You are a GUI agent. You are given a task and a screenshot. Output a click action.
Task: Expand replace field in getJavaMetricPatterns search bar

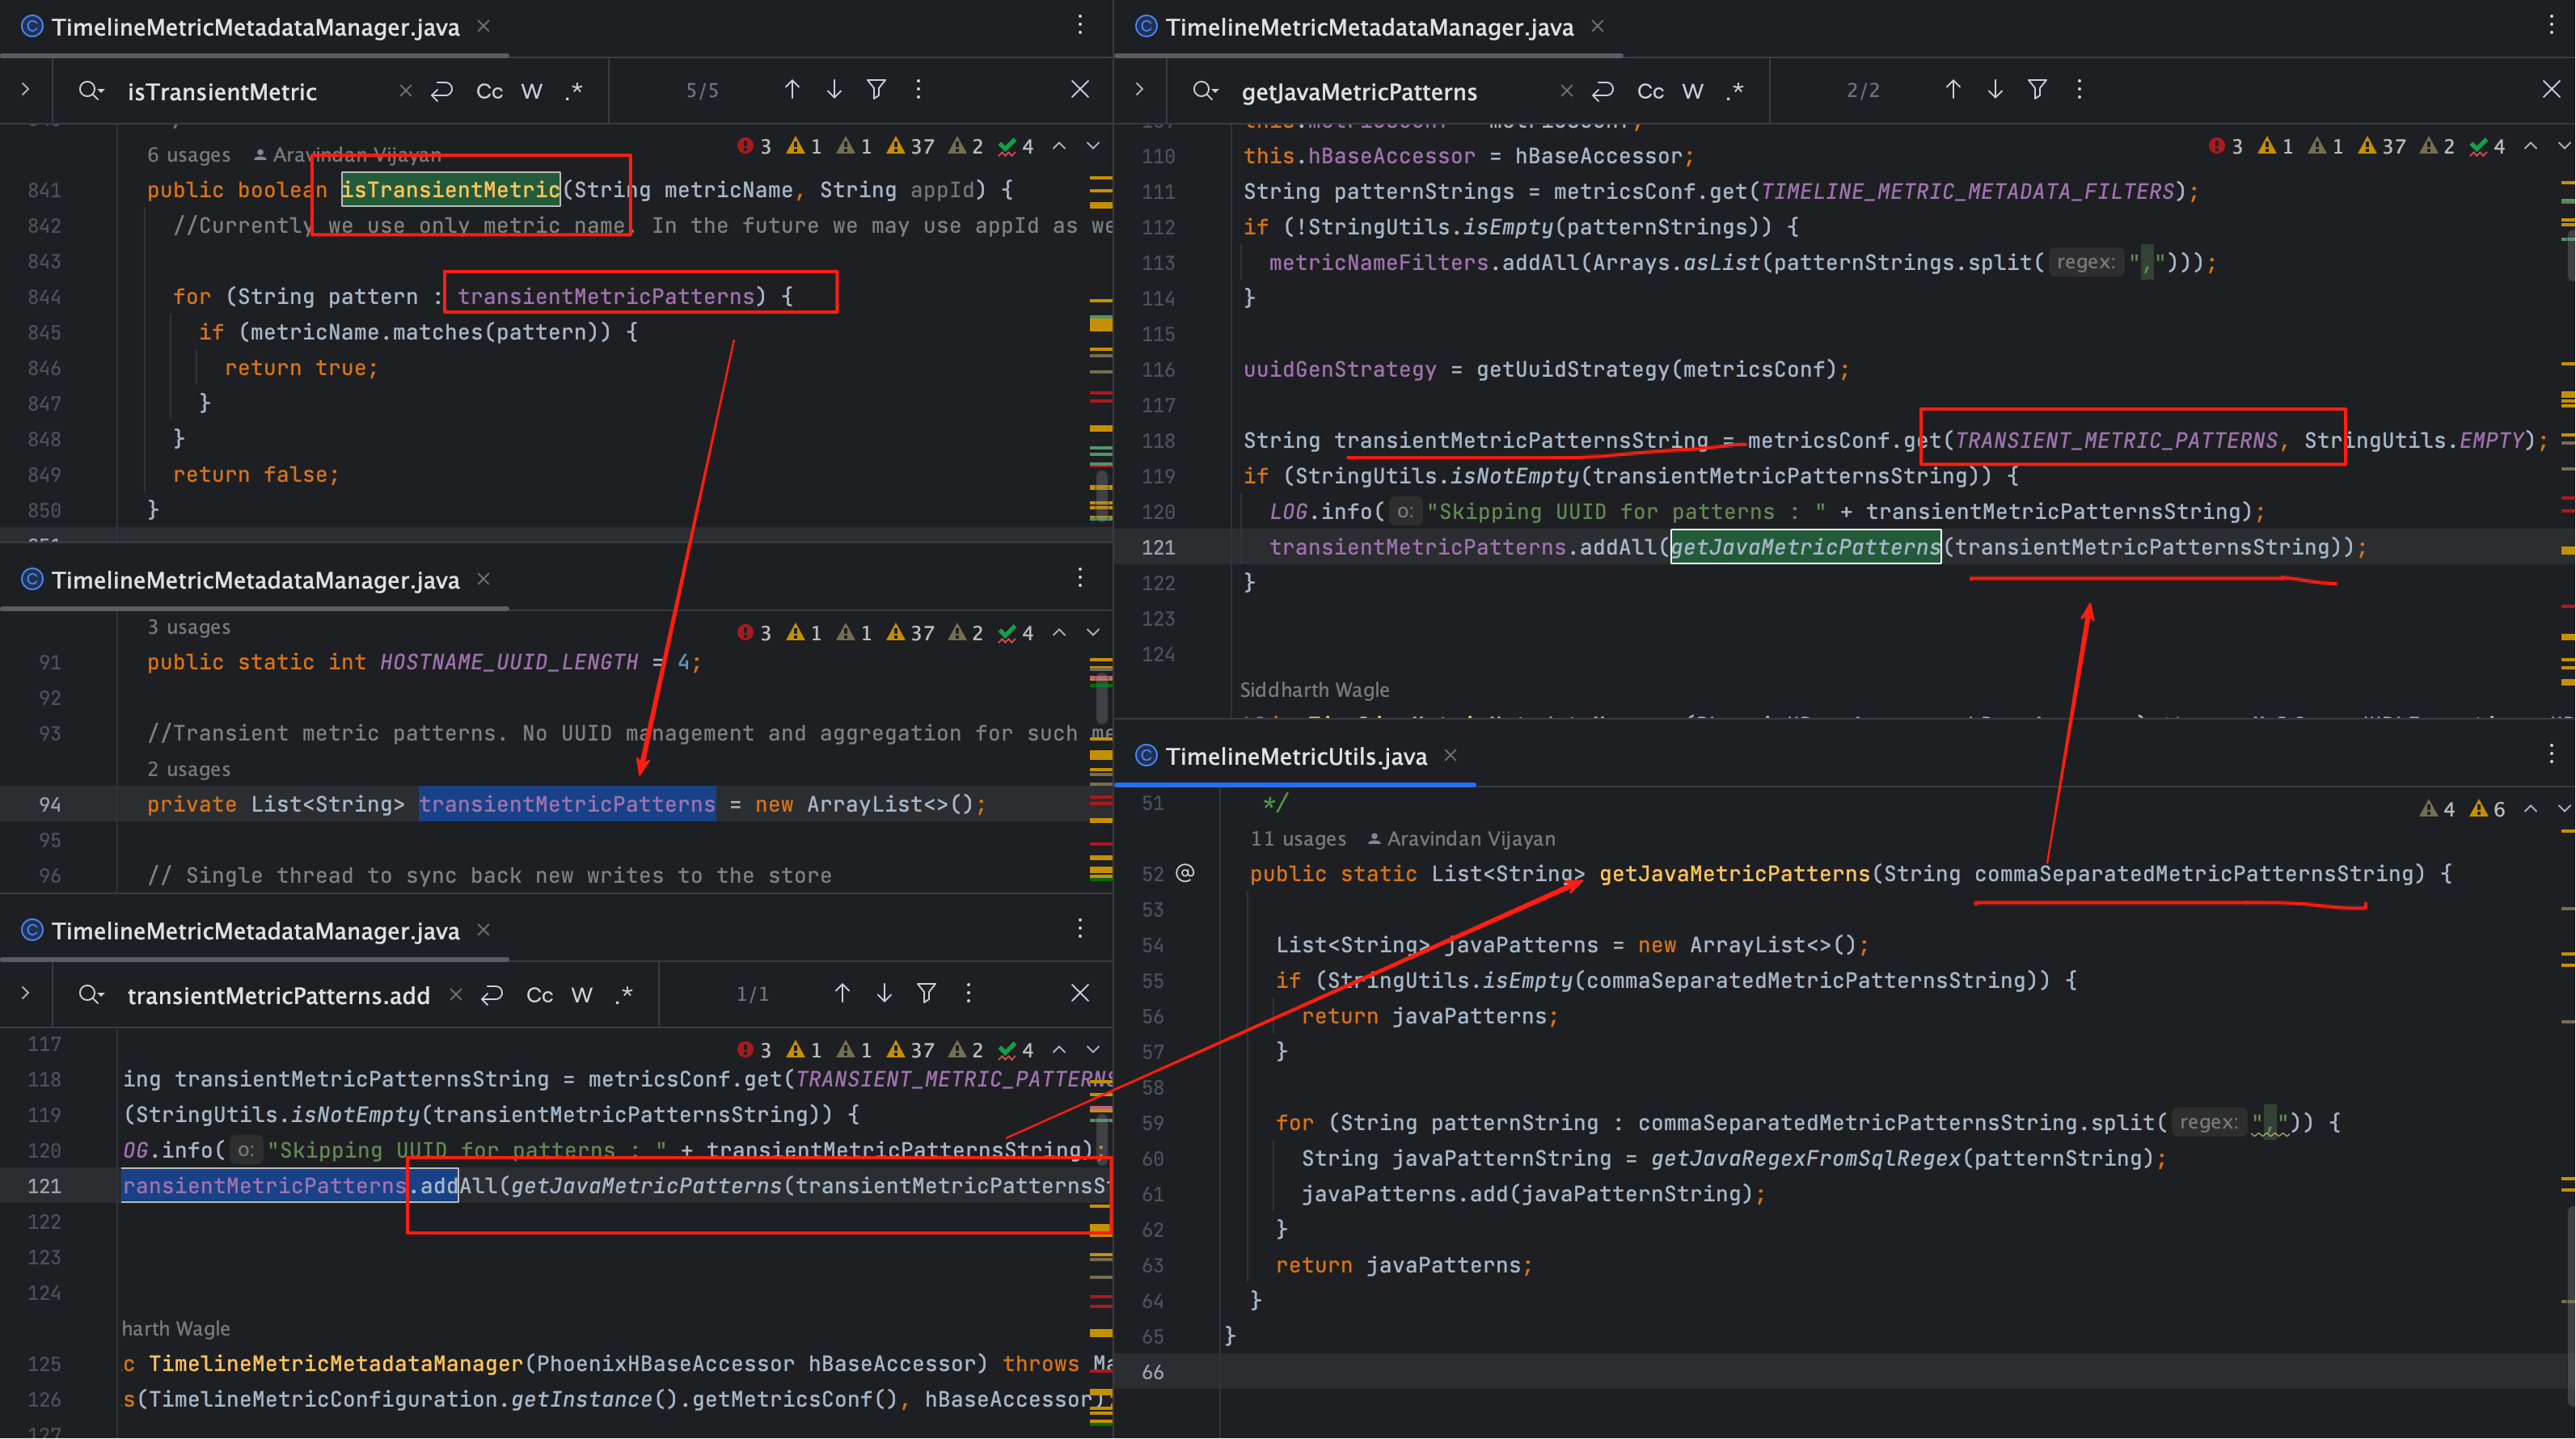[x=1139, y=90]
